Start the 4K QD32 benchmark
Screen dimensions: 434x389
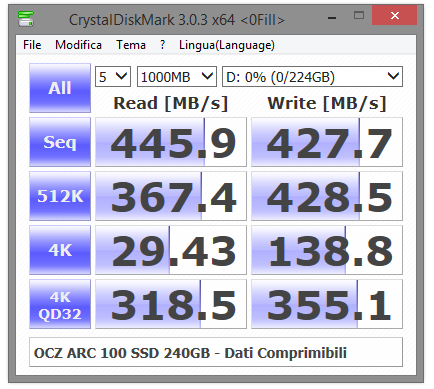(x=60, y=304)
